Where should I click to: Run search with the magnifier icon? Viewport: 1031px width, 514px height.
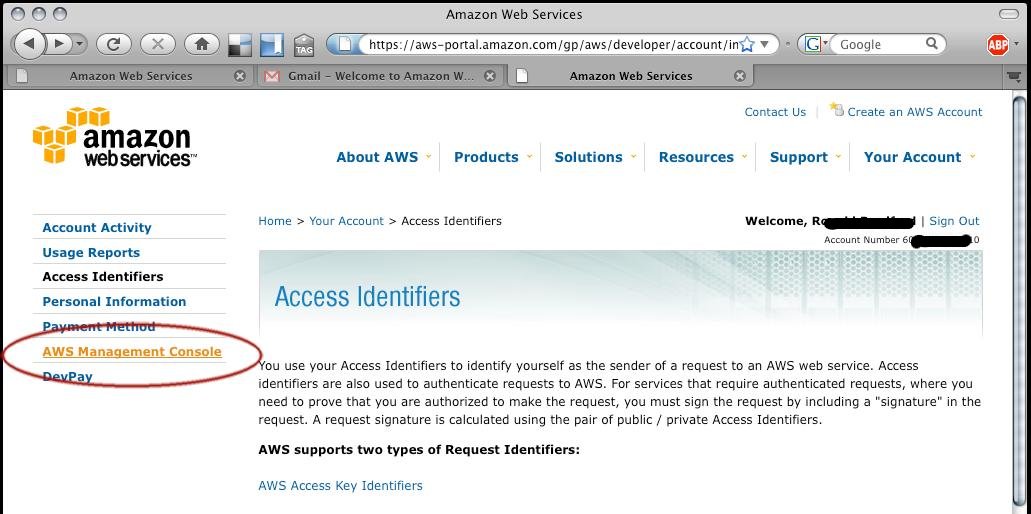[x=932, y=43]
